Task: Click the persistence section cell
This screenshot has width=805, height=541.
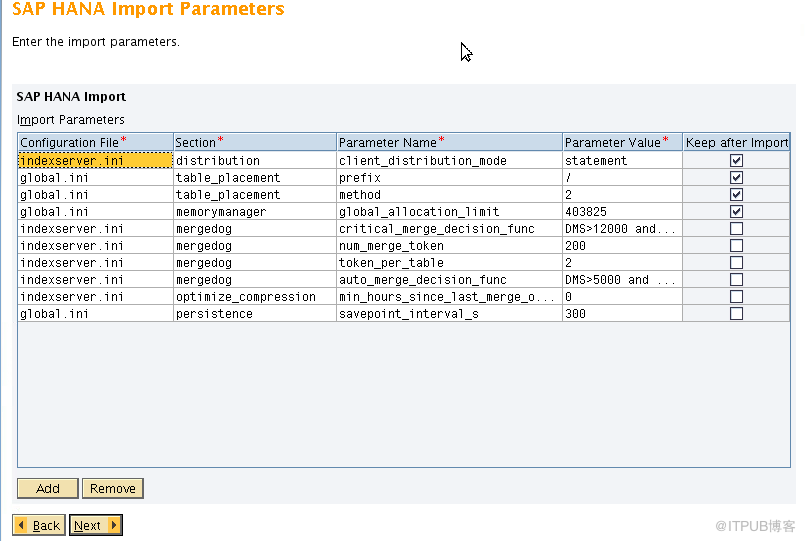Action: coord(255,313)
